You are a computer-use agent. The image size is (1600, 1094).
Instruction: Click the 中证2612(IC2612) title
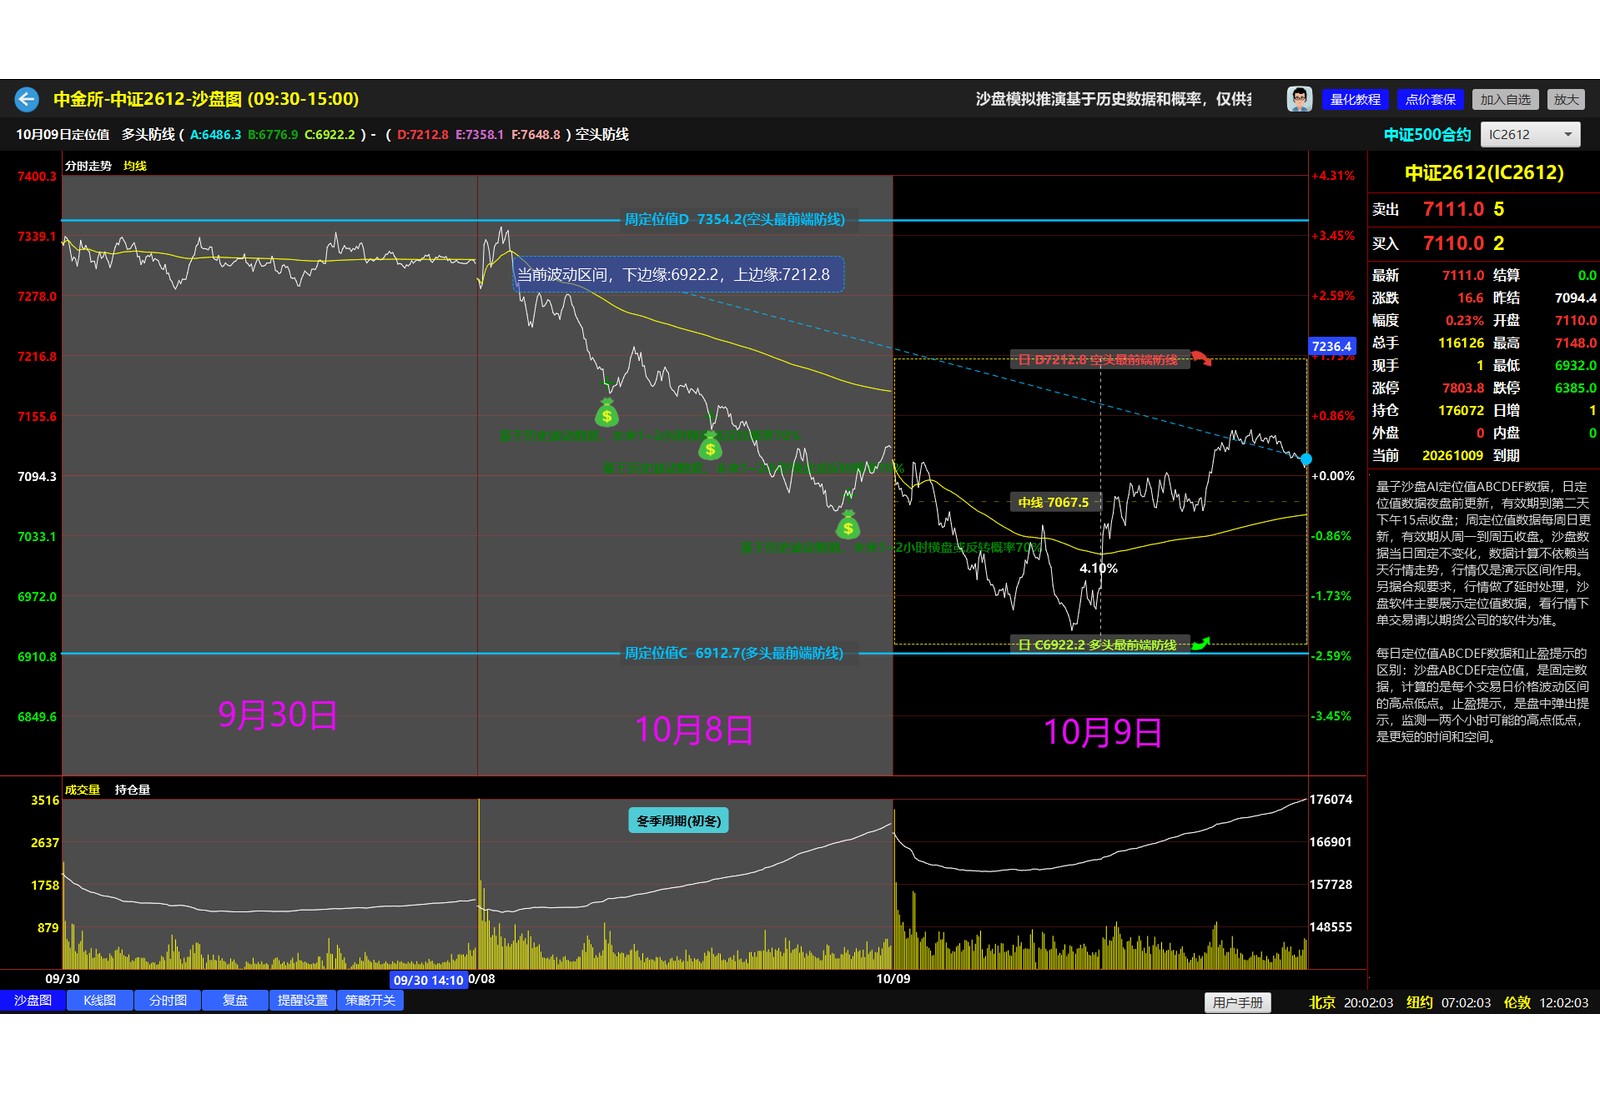tap(1484, 172)
